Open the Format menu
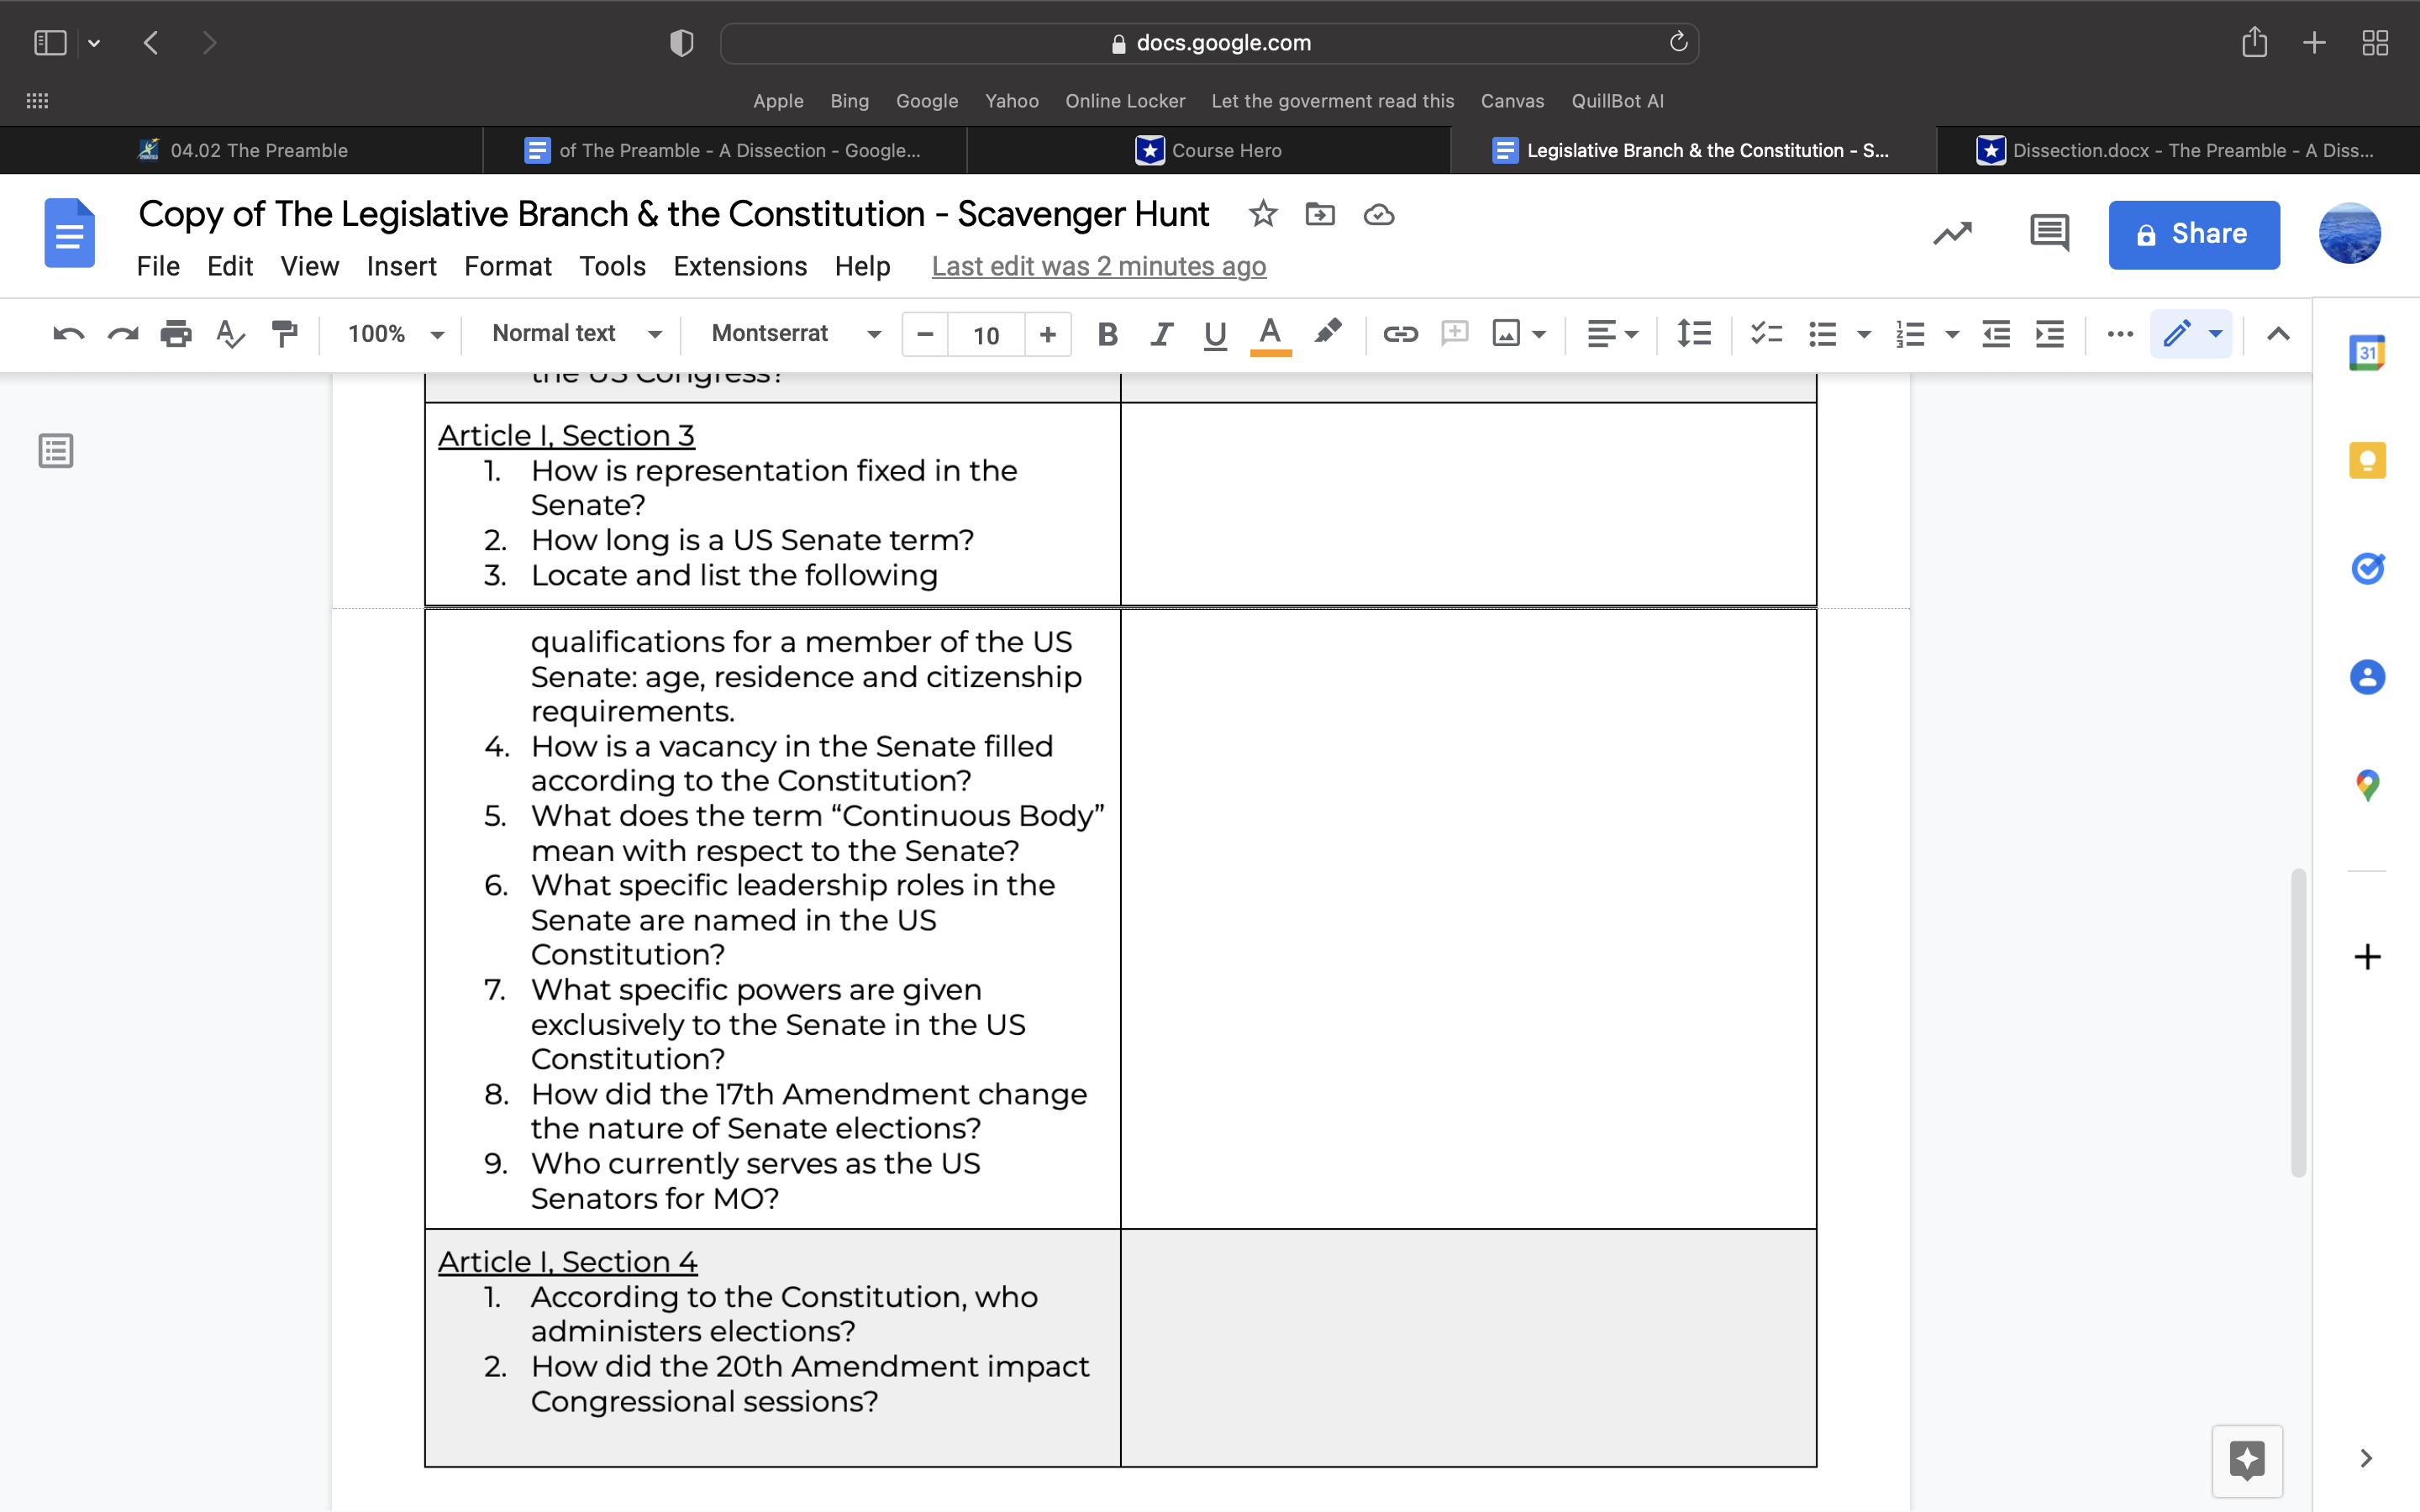The height and width of the screenshot is (1512, 2420). 508,266
